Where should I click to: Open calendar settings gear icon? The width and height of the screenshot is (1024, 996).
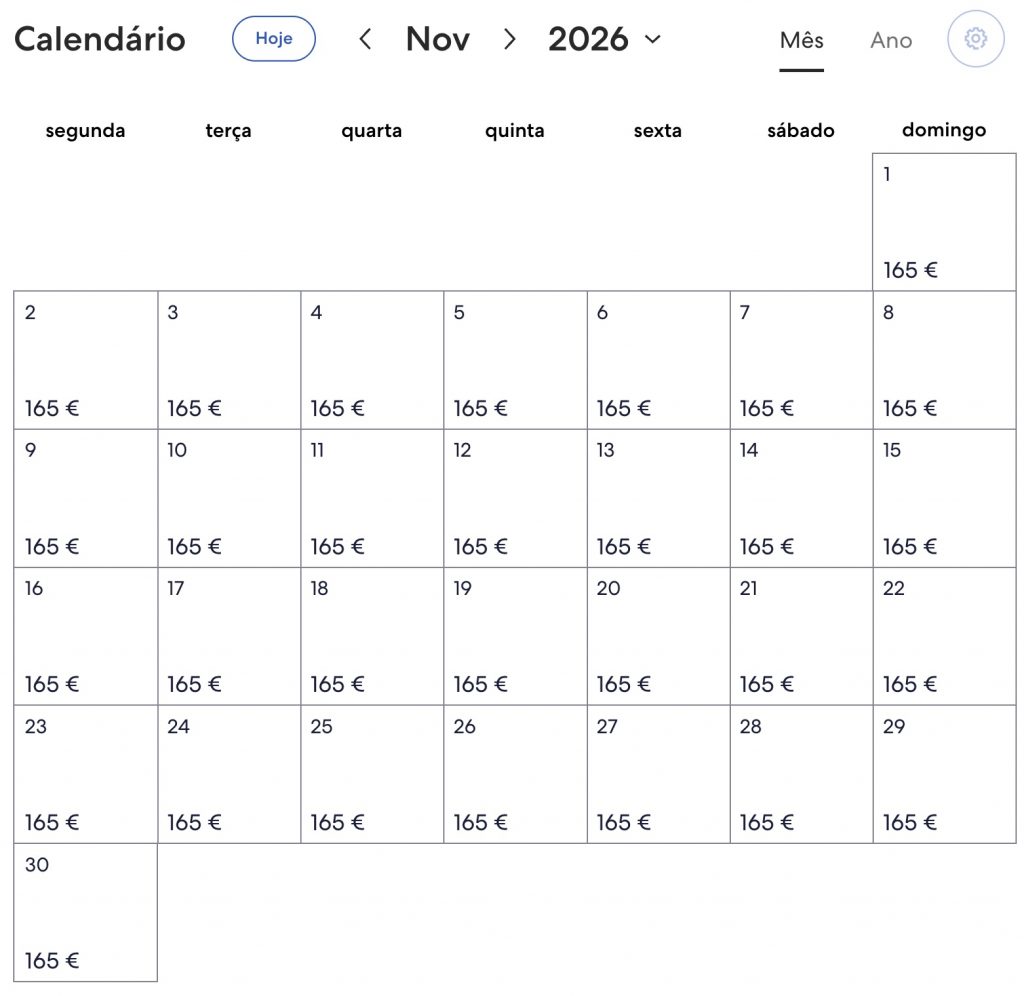[975, 39]
